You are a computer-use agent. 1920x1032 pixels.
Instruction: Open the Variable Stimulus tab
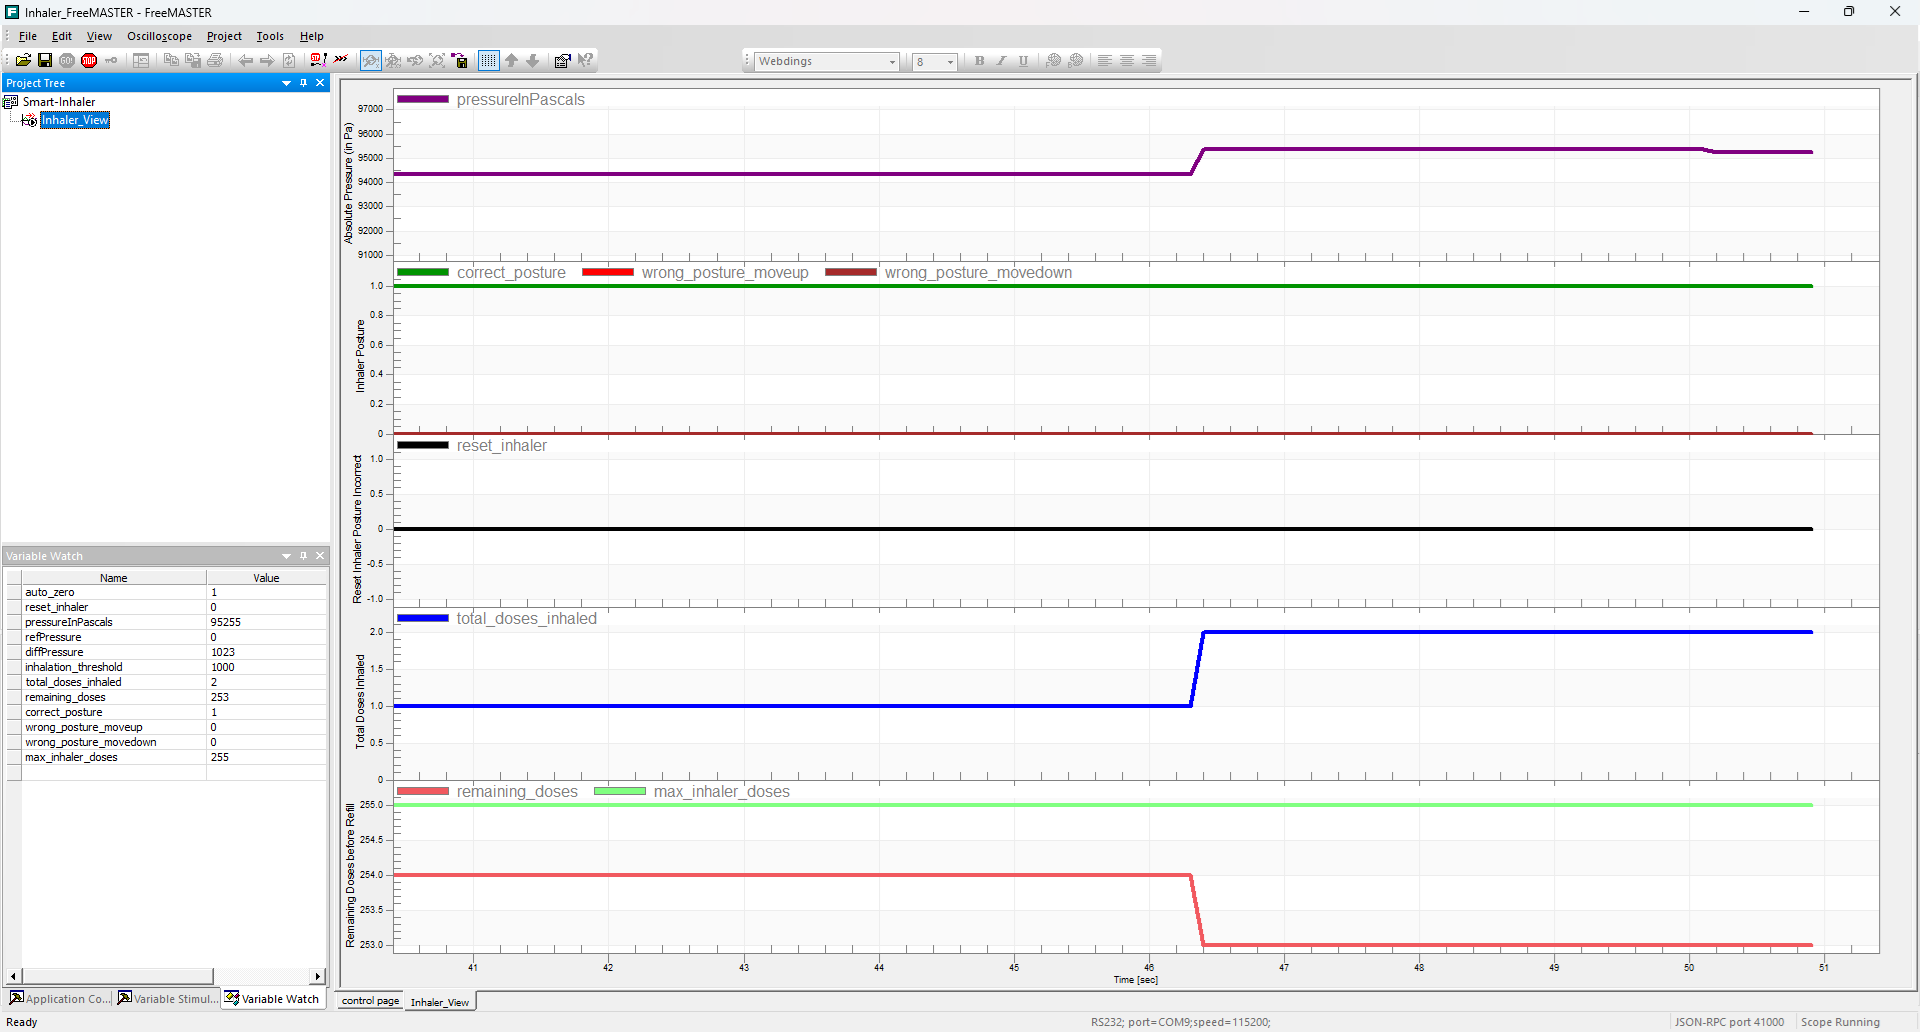tap(167, 999)
